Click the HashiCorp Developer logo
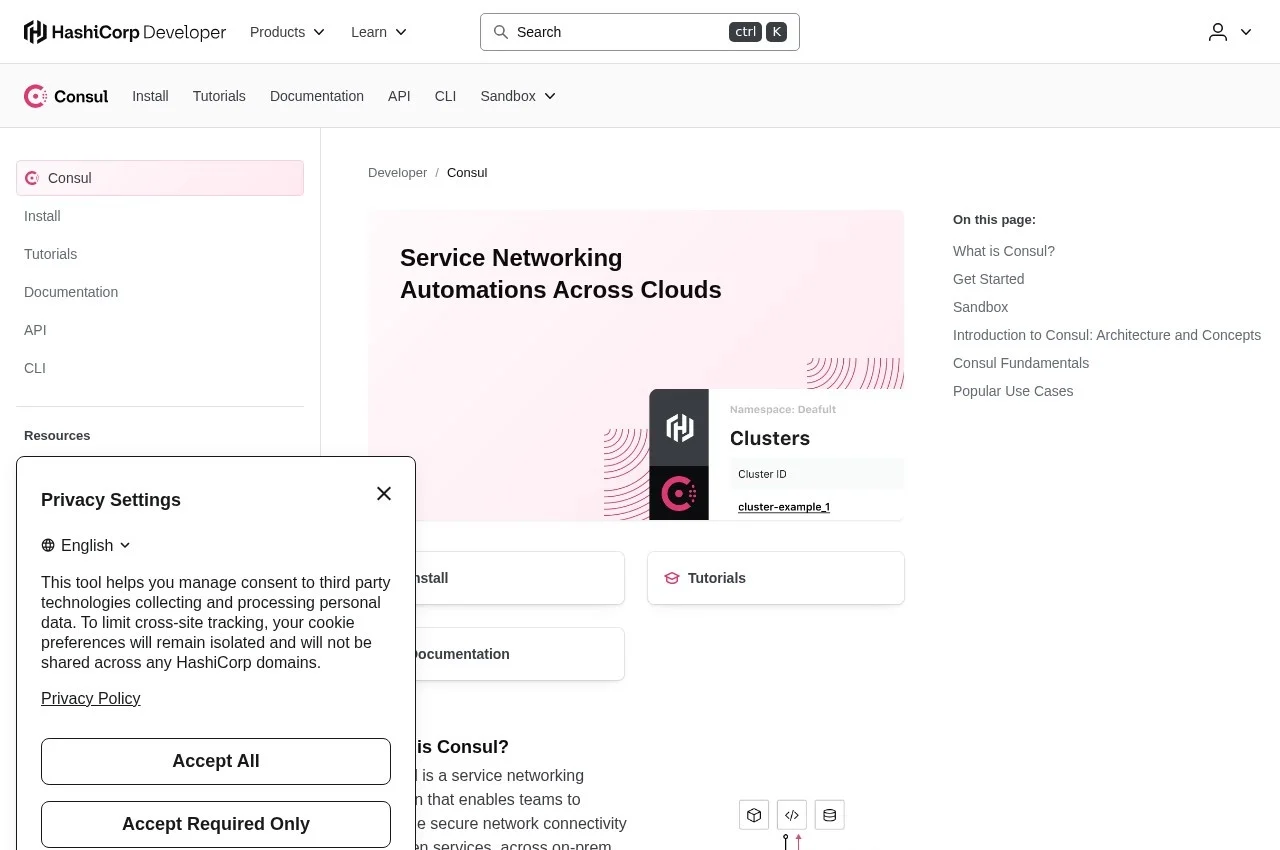 [125, 32]
